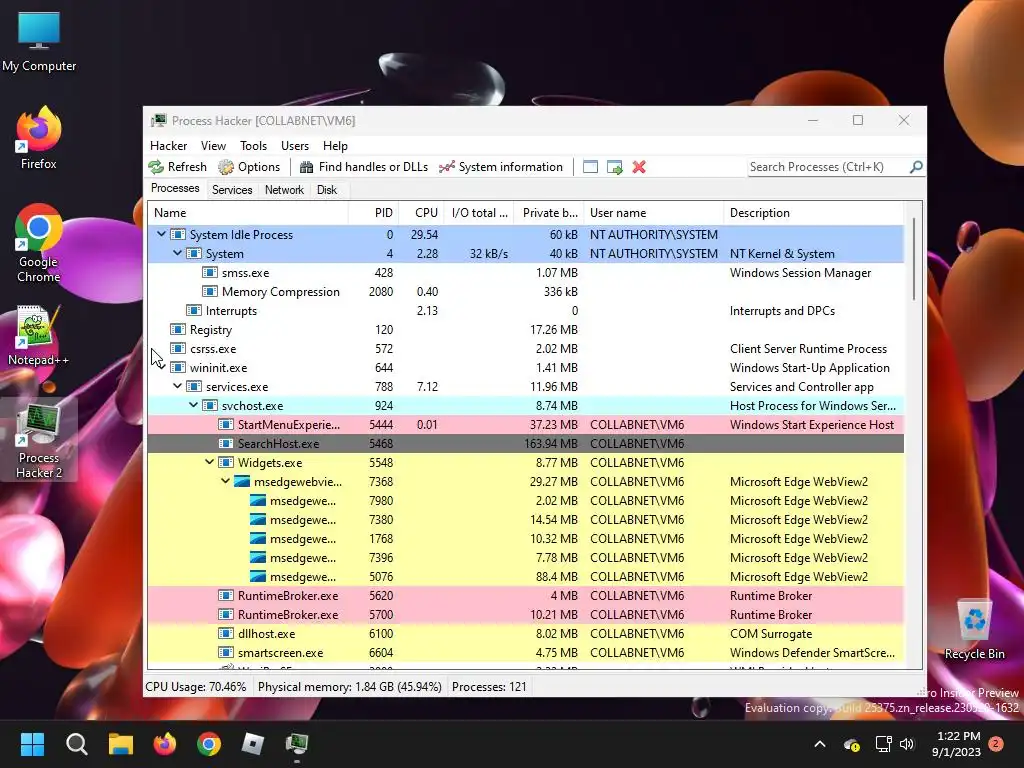Collapse the System process node

pos(177,253)
